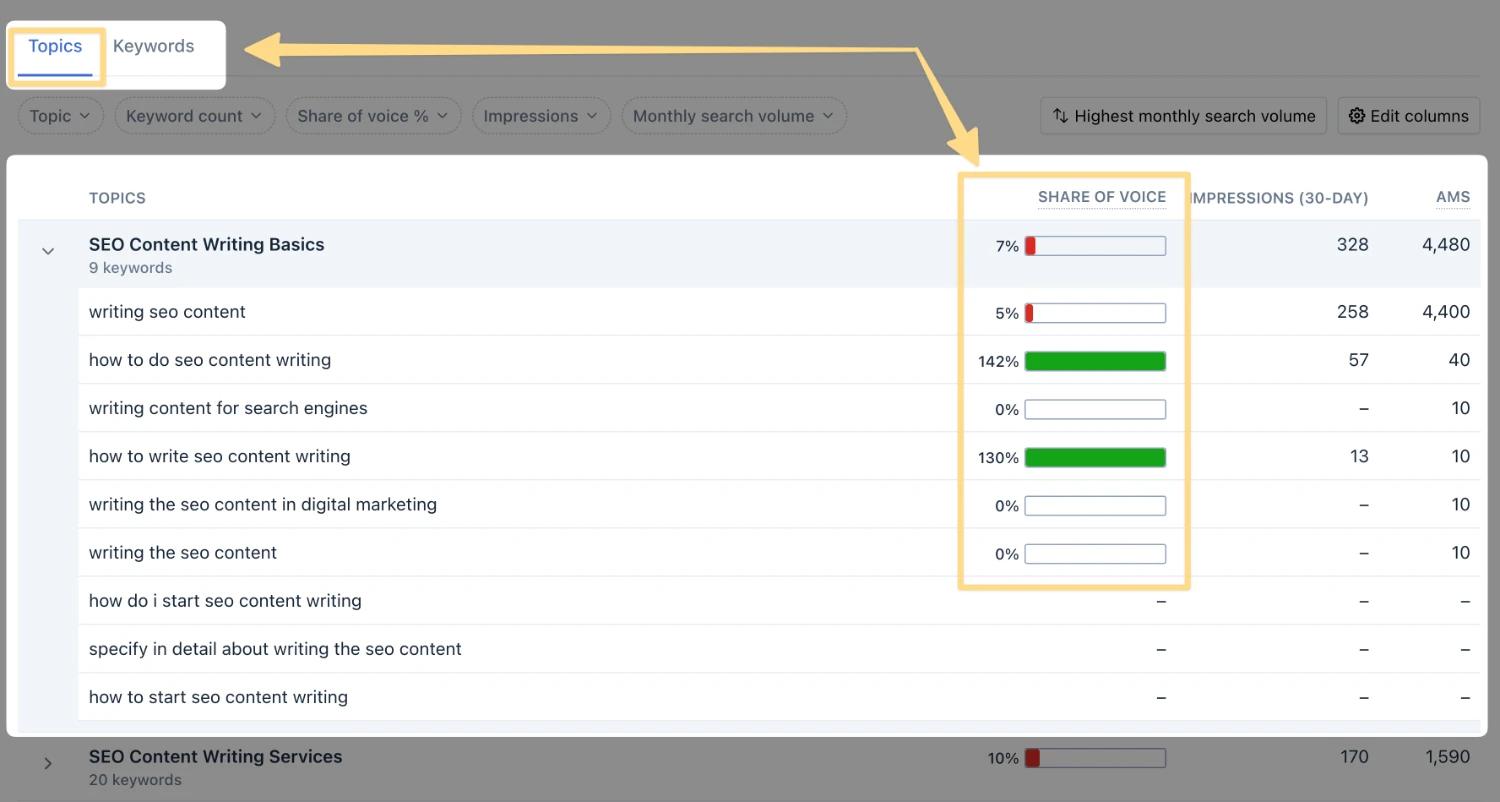The width and height of the screenshot is (1500, 802).
Task: Click the 4,400 AMS value
Action: [1446, 312]
